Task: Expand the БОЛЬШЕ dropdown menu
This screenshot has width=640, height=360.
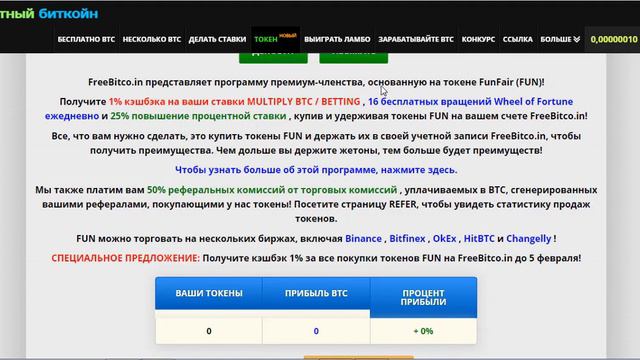Action: coord(560,40)
